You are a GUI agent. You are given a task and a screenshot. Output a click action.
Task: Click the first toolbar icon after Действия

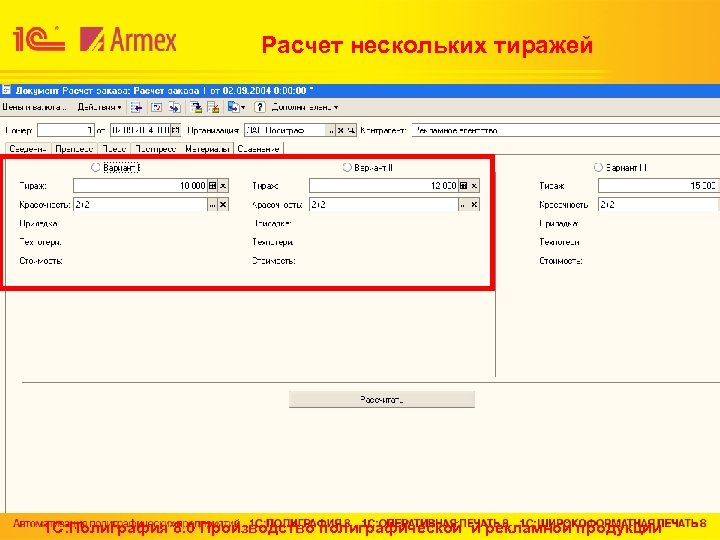point(136,107)
